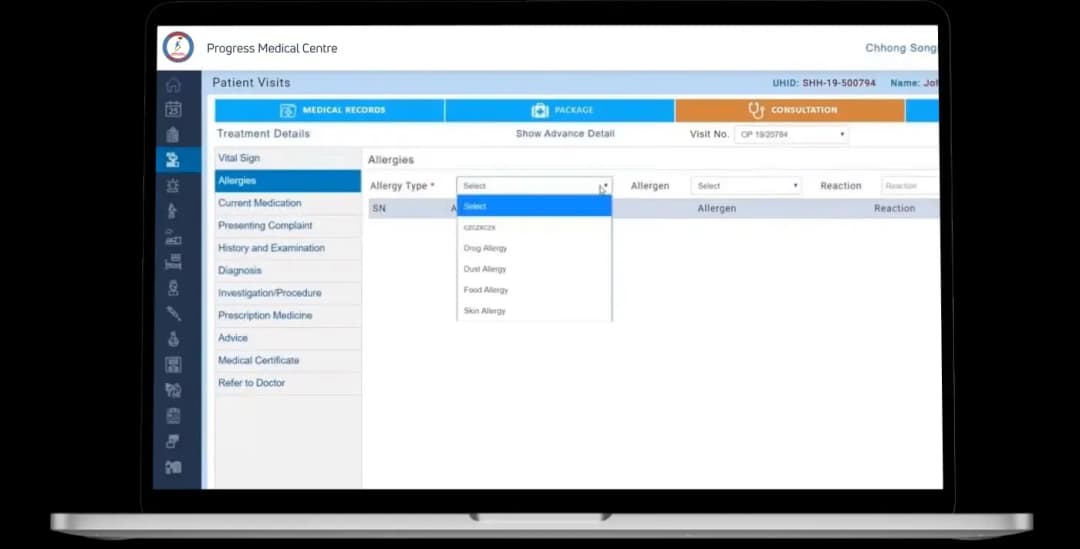
Task: Open the Medical Records tab
Action: point(330,110)
